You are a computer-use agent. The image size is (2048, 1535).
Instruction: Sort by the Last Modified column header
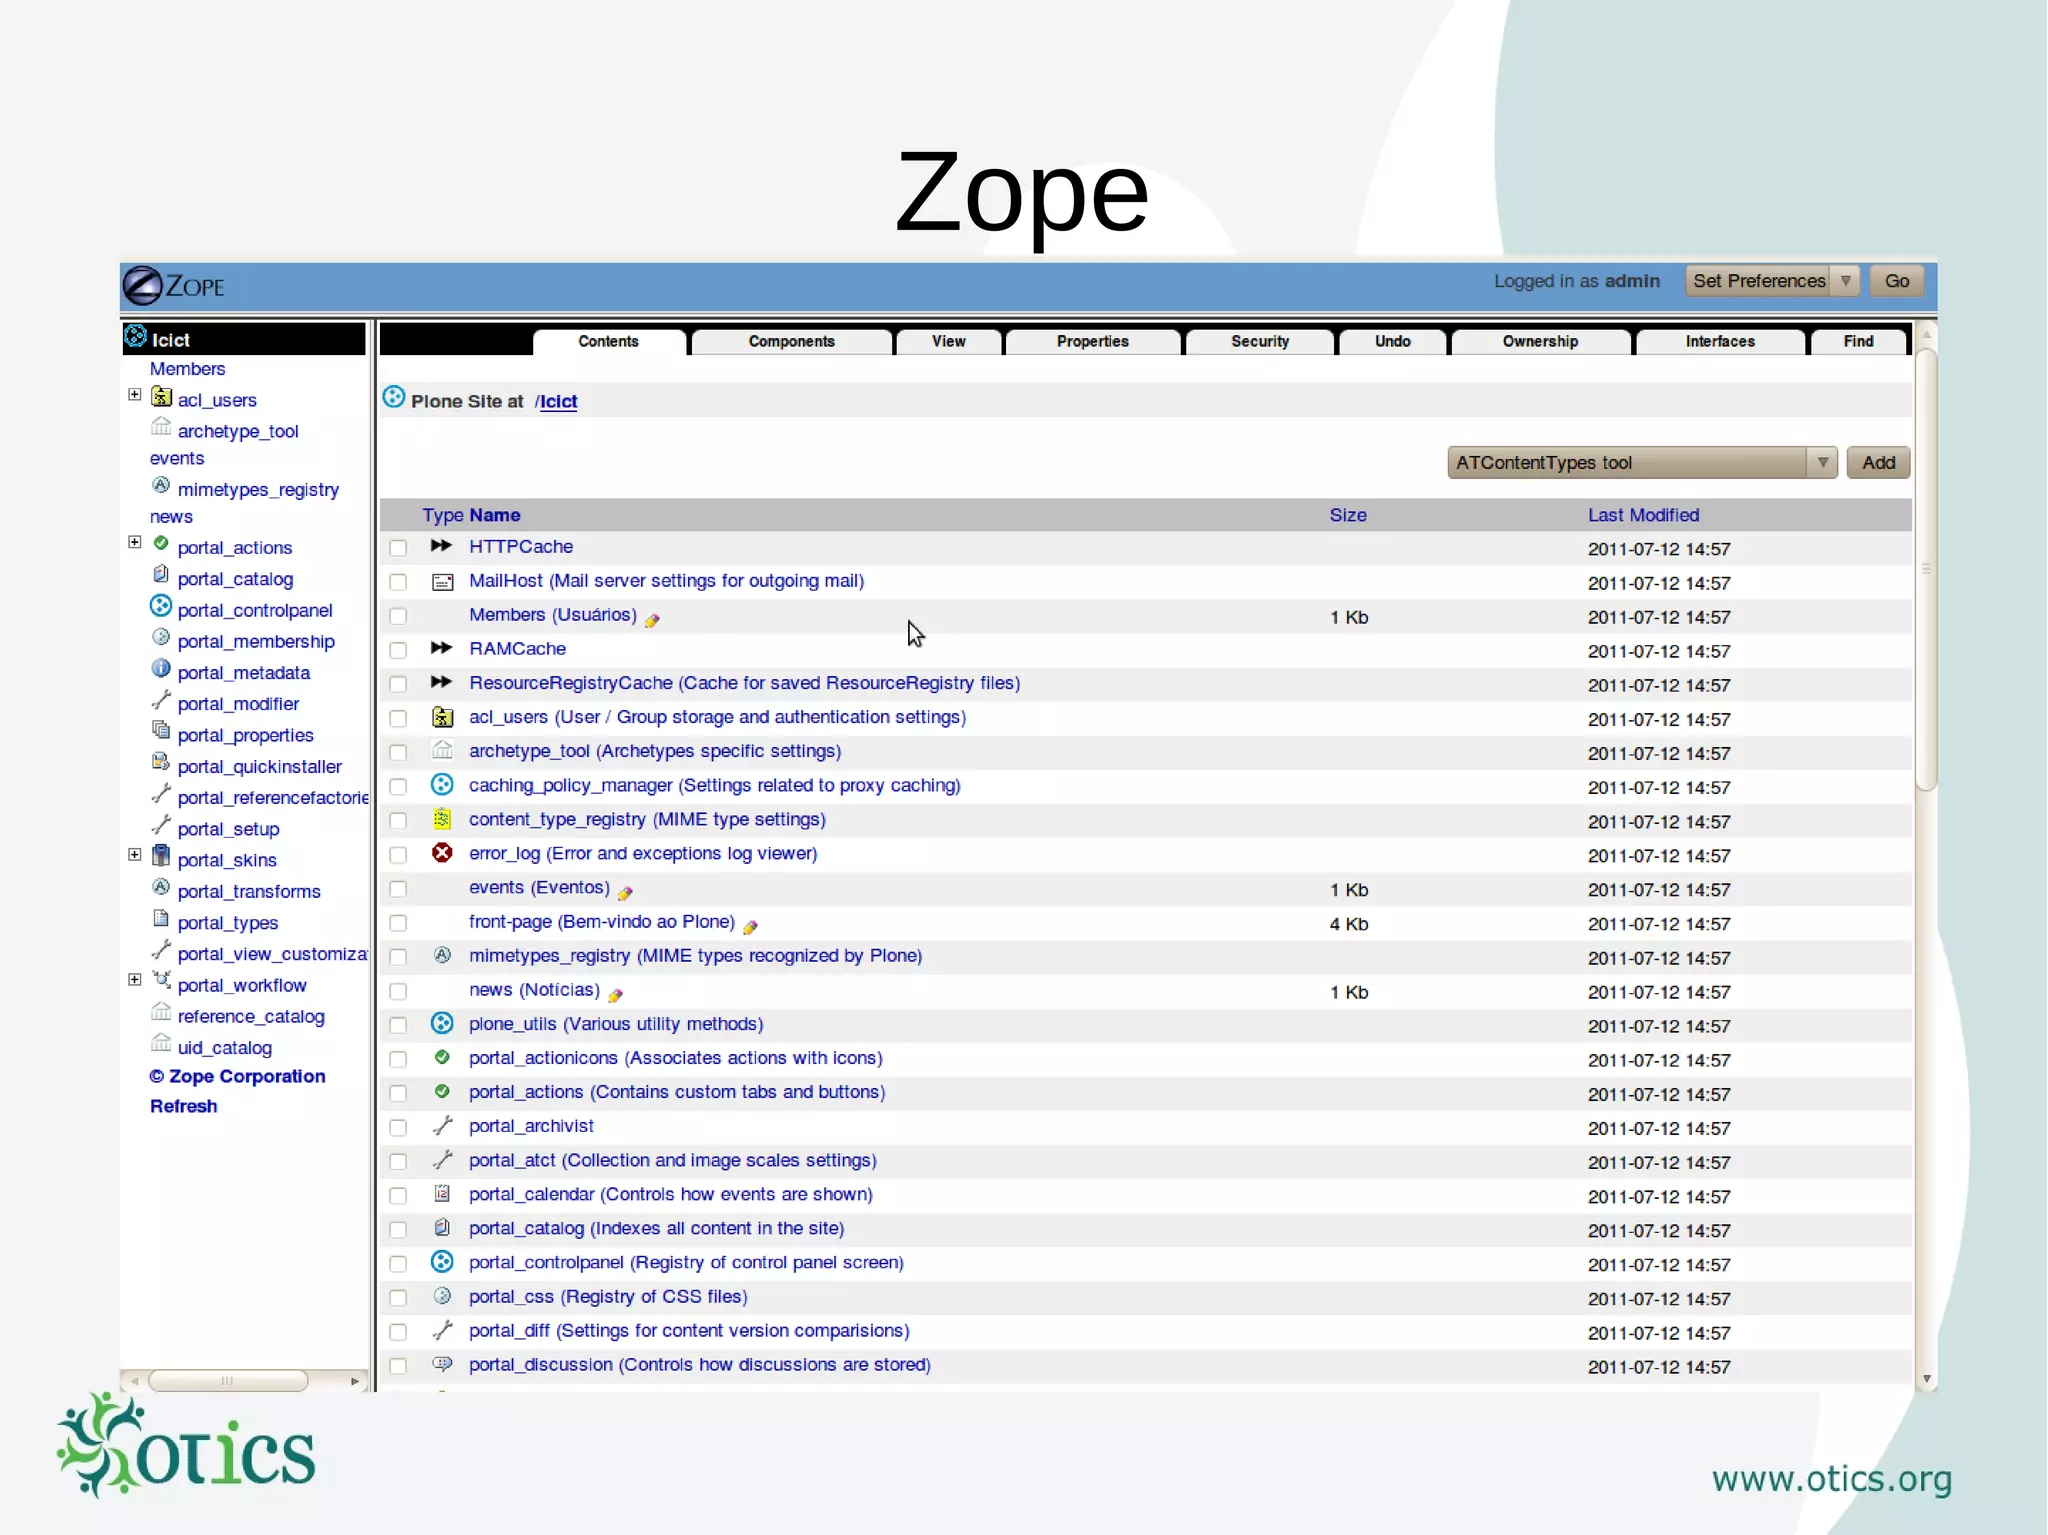tap(1643, 515)
